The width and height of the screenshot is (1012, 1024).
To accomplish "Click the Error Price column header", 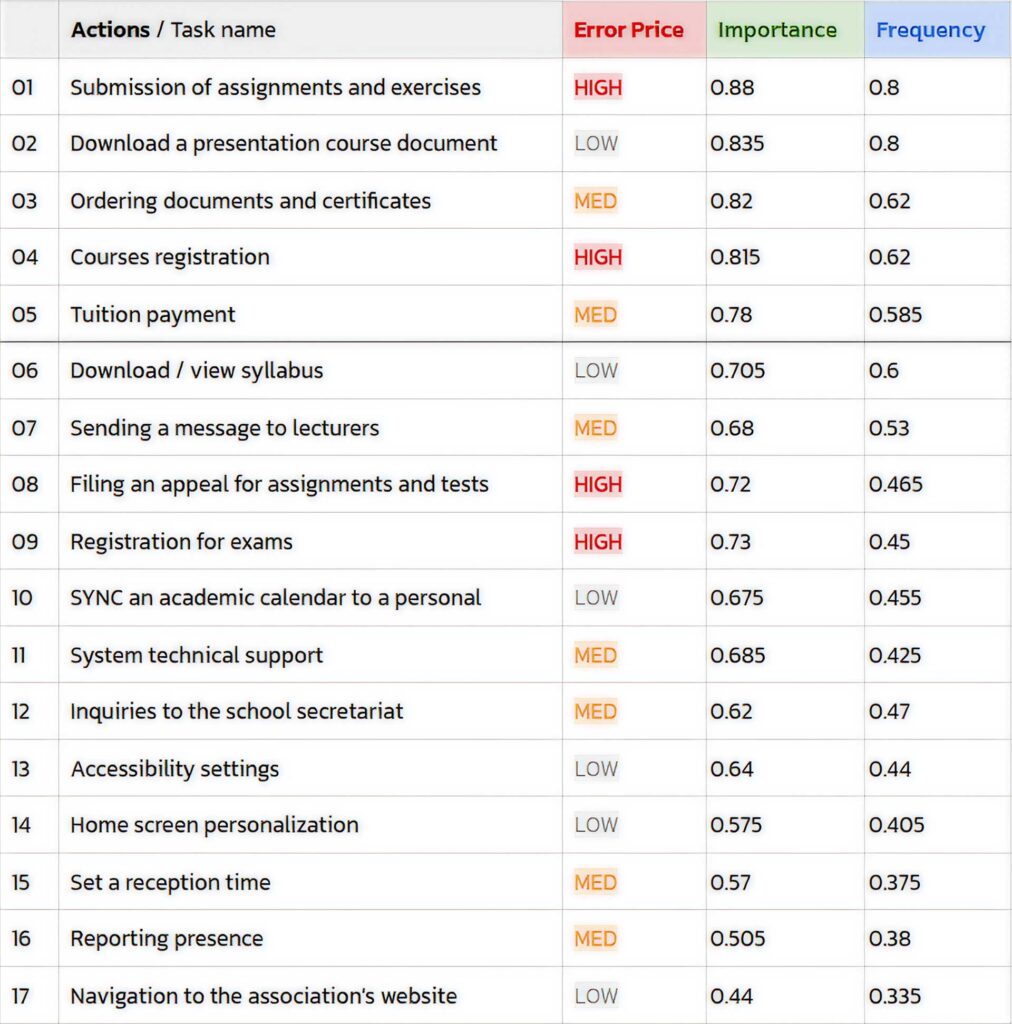I will pos(628,30).
